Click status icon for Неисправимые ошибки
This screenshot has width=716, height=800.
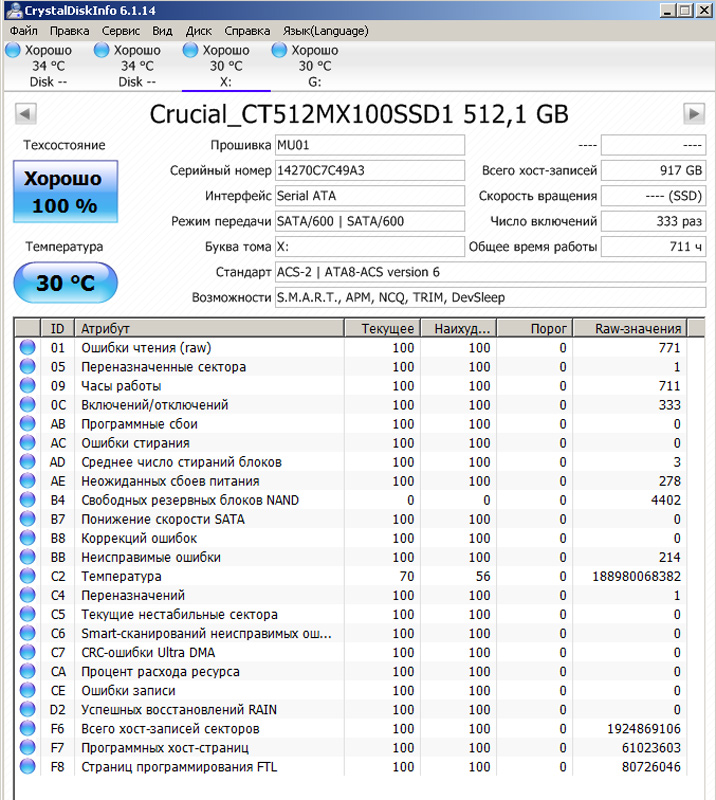point(28,557)
